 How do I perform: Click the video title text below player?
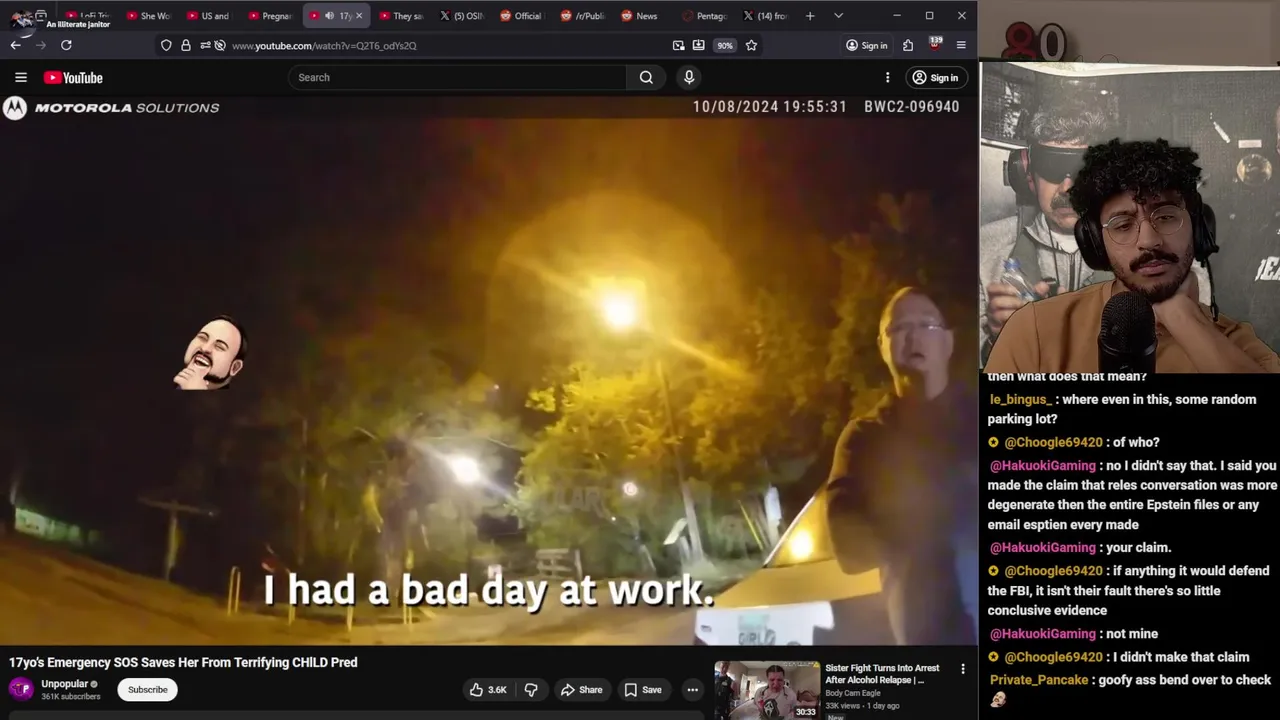coord(183,662)
